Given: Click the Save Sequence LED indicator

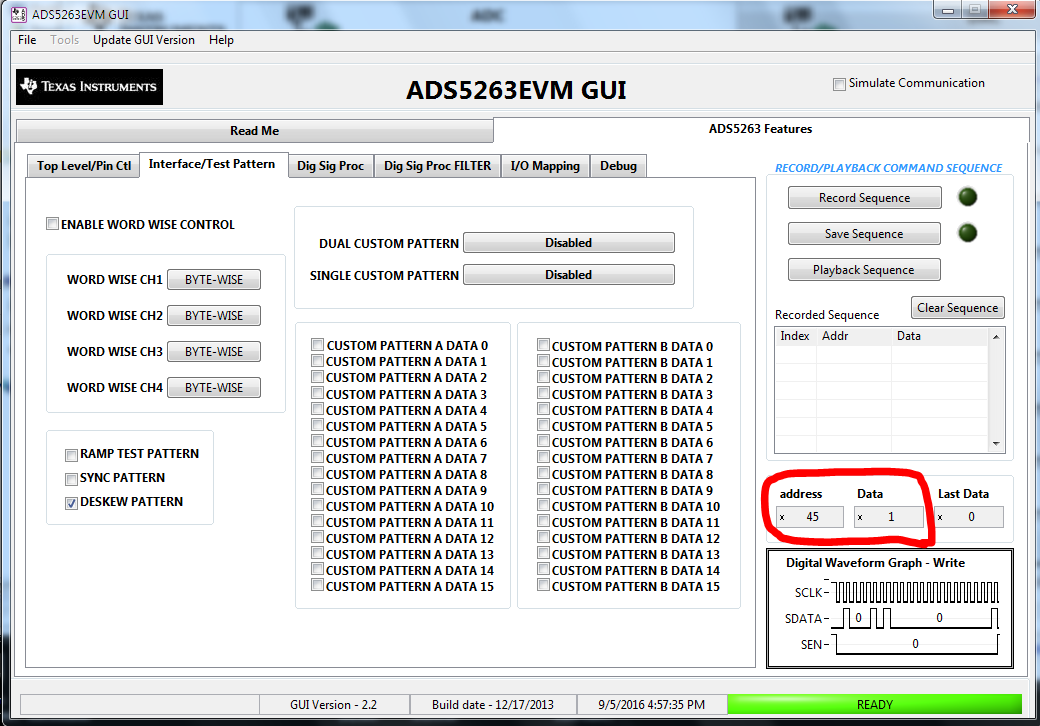Looking at the screenshot, I should point(968,233).
